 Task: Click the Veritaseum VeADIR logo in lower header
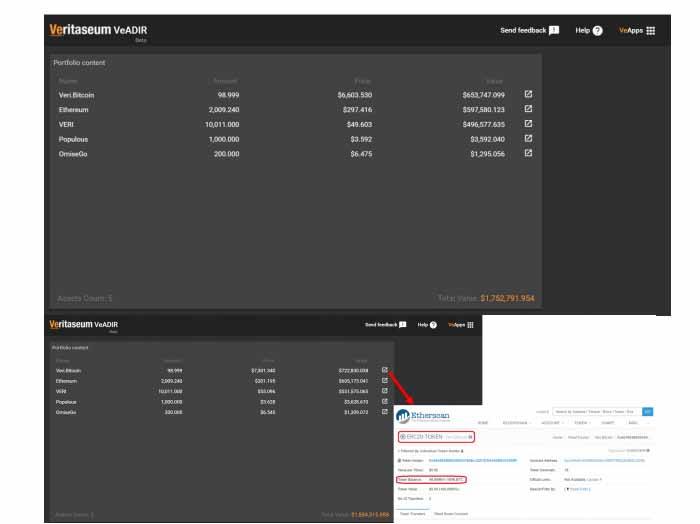83,324
